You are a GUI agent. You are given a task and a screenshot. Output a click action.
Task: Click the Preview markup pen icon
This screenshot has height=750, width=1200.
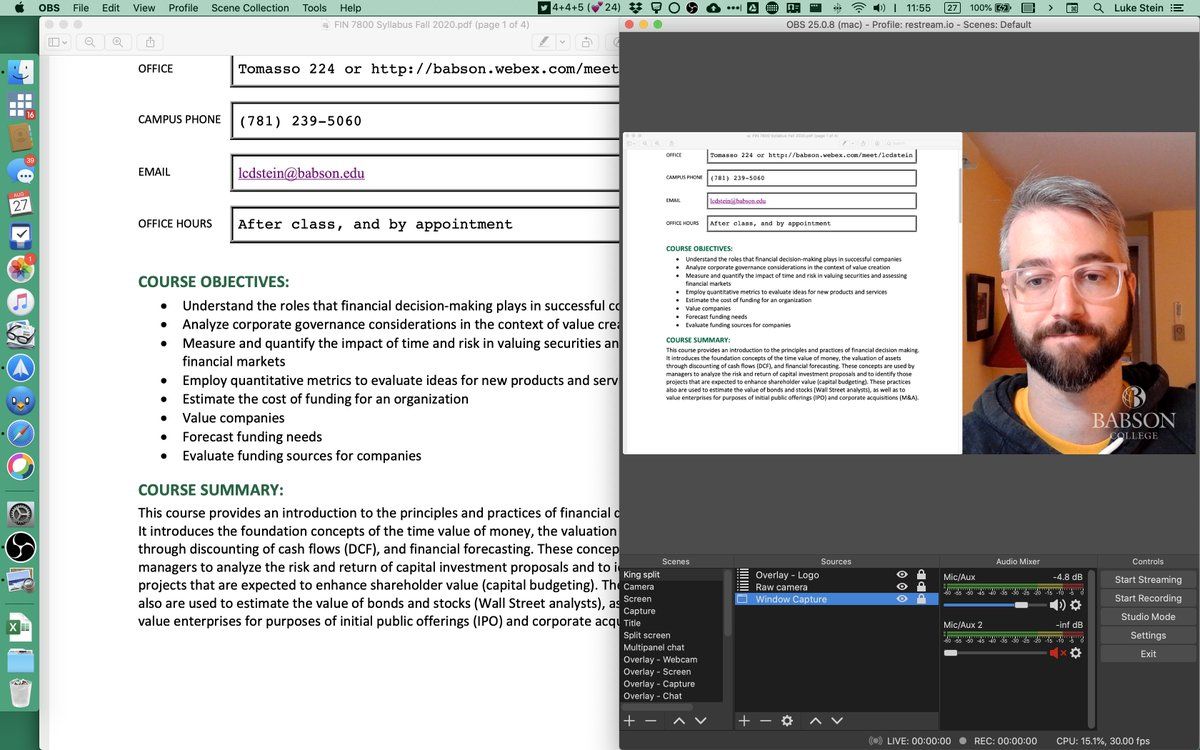click(x=543, y=42)
